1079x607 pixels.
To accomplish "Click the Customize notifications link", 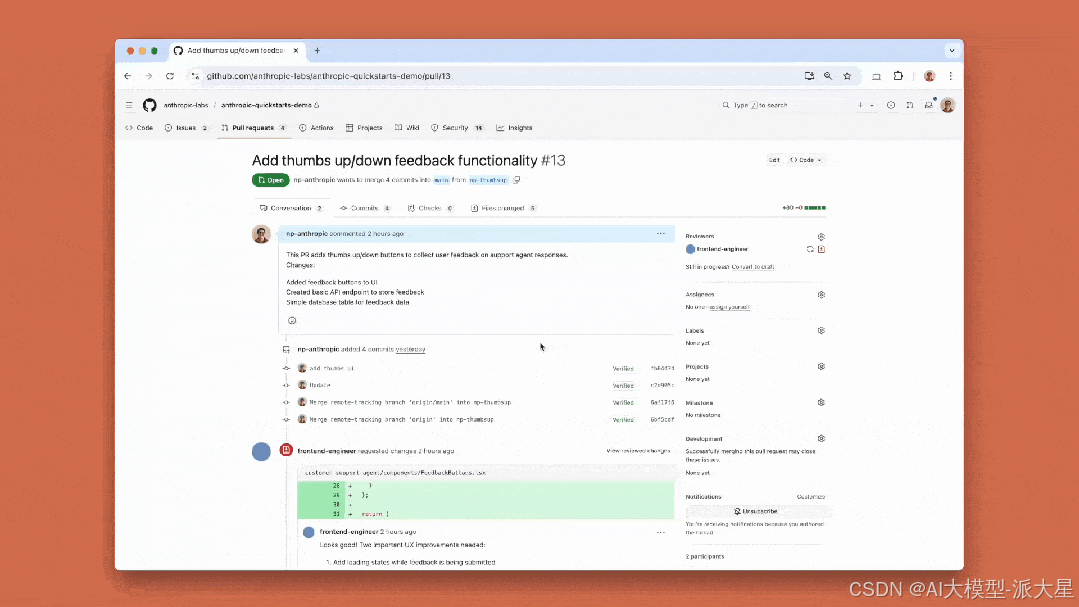I will coord(811,497).
